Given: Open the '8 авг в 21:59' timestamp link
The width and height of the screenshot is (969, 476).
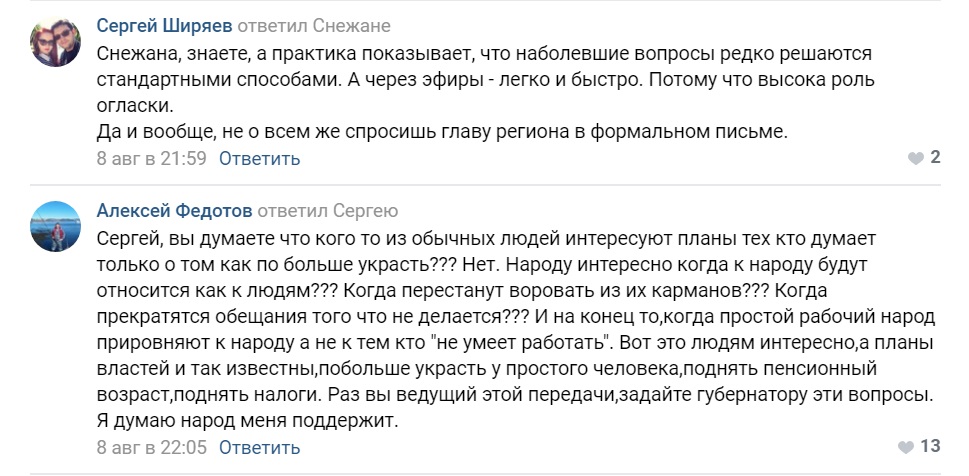Looking at the screenshot, I should pos(151,158).
